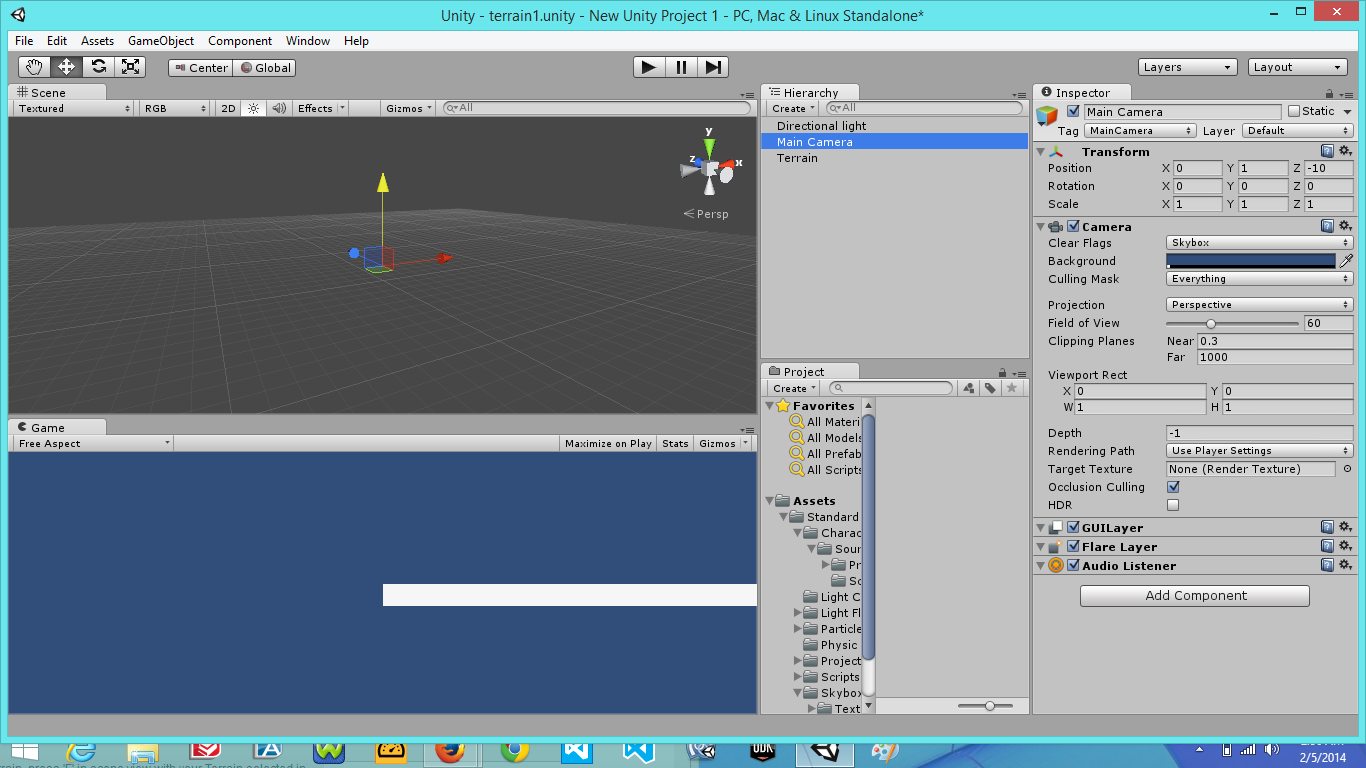Disable the GUILayer component checkbox
The height and width of the screenshot is (768, 1366).
click(x=1073, y=527)
